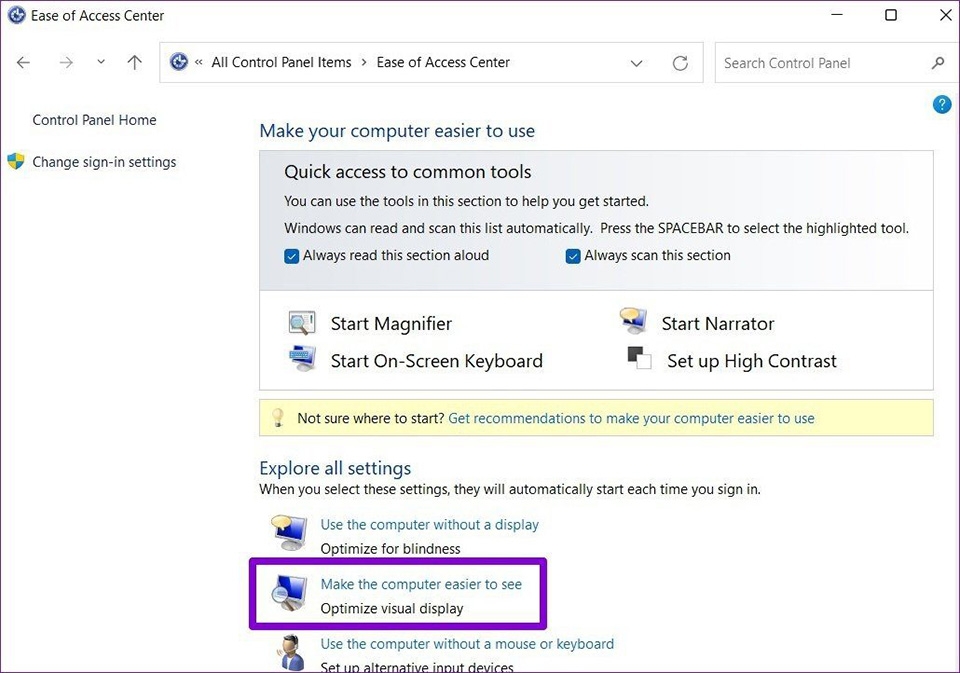Navigate to All Control Panel Items breadcrumb
The height and width of the screenshot is (673, 960).
tap(281, 62)
